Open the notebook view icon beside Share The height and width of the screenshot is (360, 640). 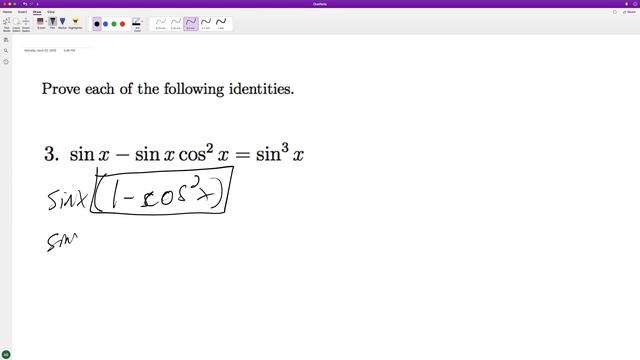(x=615, y=12)
